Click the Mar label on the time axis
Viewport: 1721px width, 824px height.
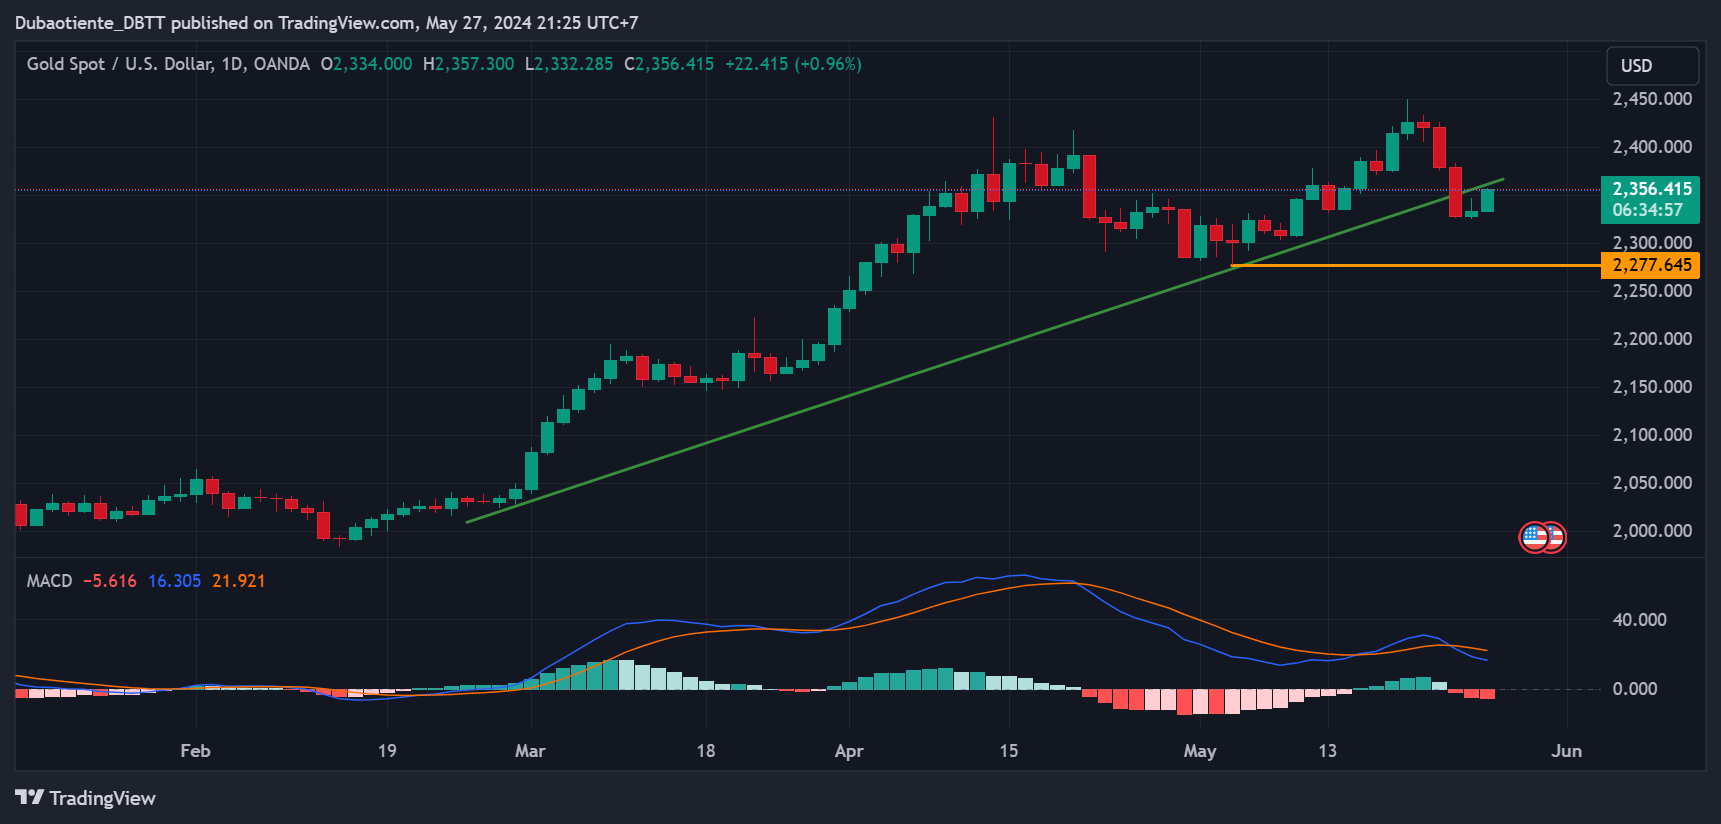coord(530,751)
